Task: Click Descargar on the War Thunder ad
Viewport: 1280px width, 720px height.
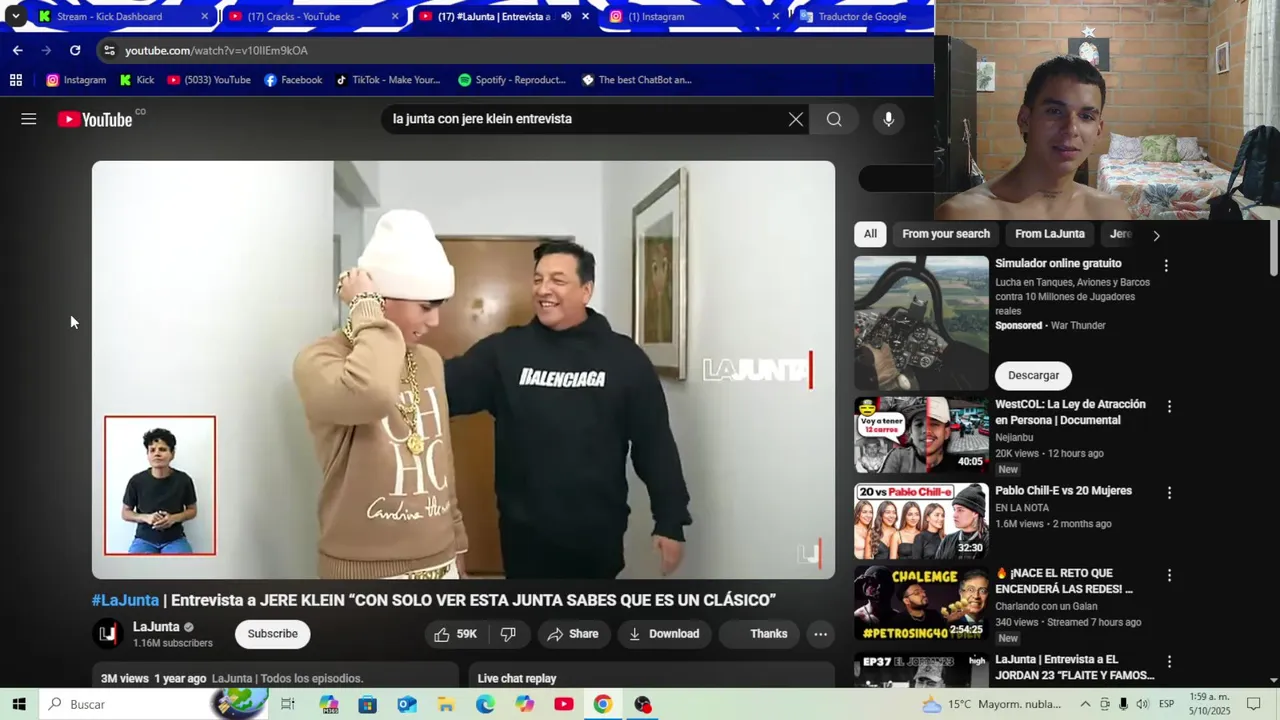Action: point(1033,375)
